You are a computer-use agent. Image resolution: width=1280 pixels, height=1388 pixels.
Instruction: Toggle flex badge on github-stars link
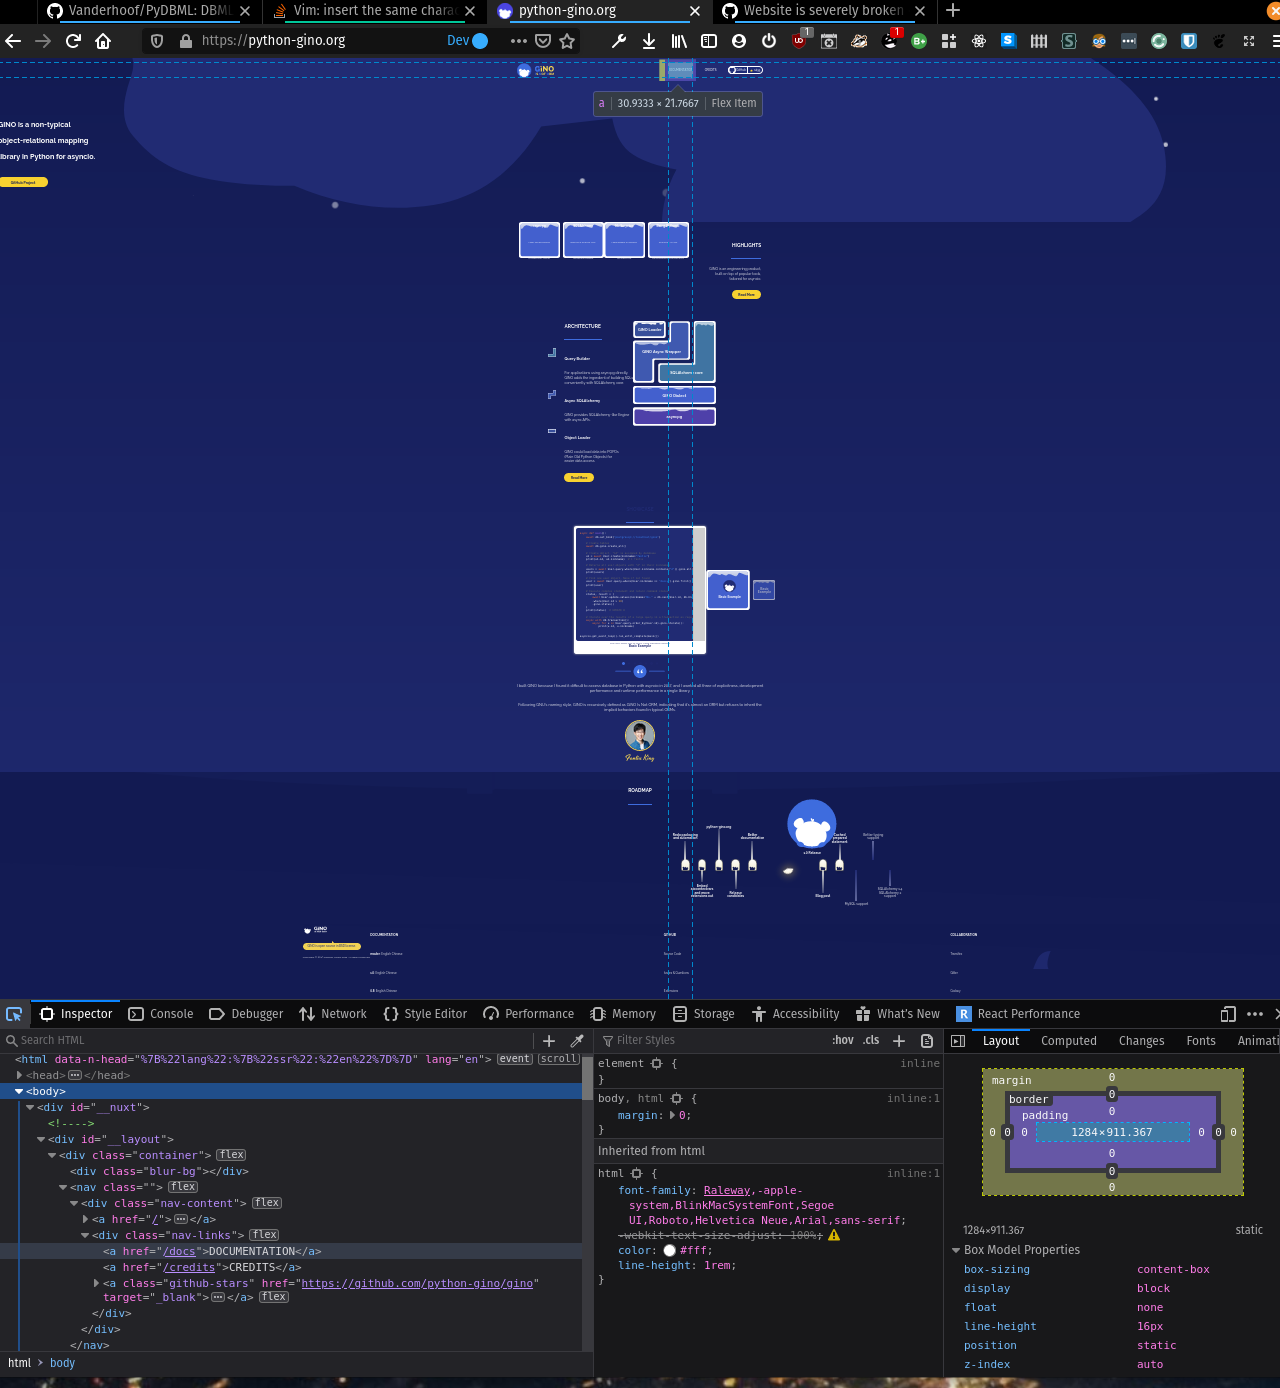tap(274, 1297)
